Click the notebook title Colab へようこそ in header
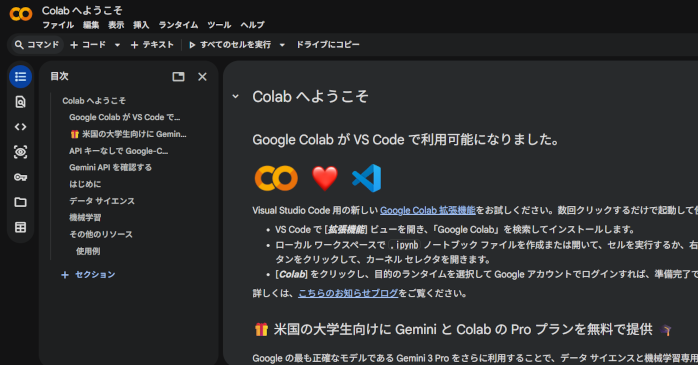This screenshot has width=698, height=365. [x=82, y=10]
